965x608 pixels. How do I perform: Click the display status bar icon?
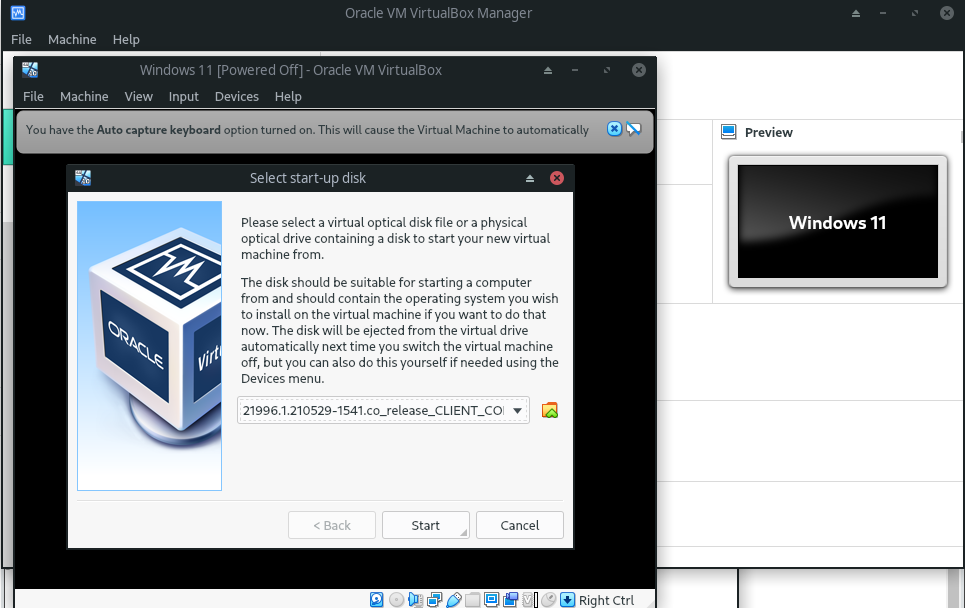coord(490,599)
